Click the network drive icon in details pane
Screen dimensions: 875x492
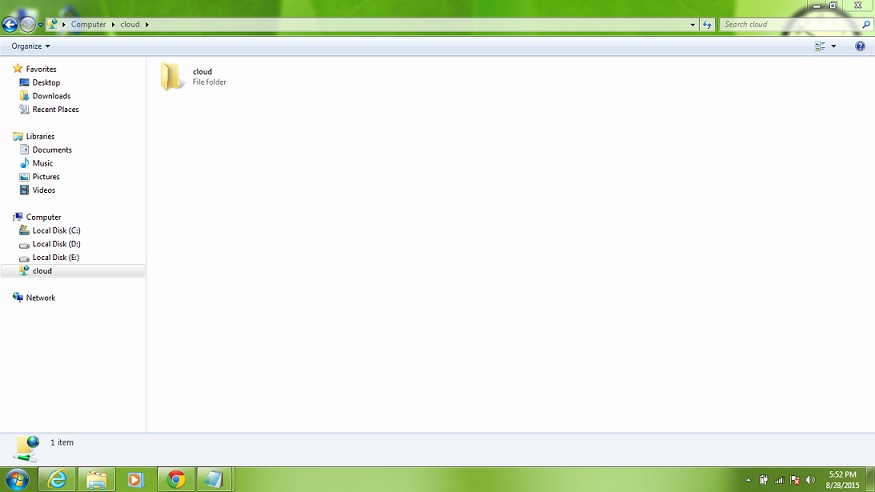click(x=27, y=449)
